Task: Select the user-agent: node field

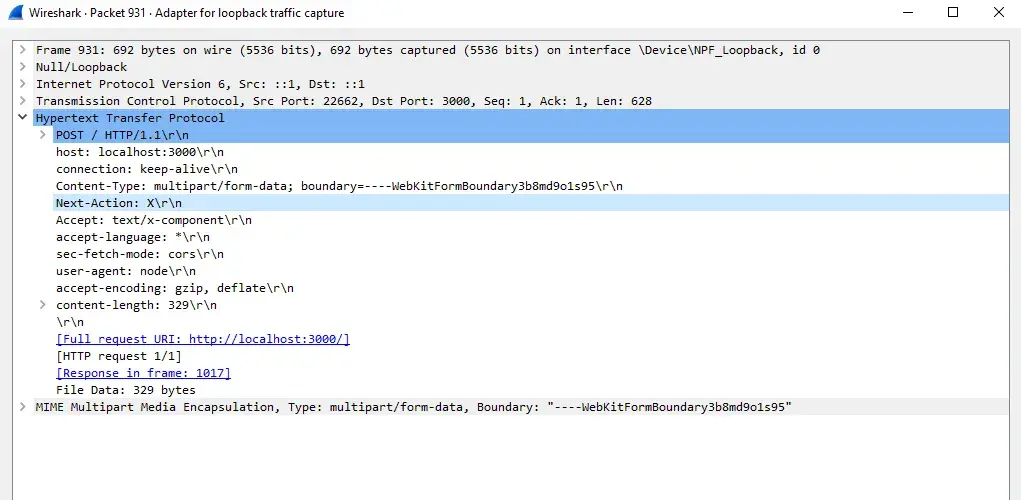Action: (125, 271)
